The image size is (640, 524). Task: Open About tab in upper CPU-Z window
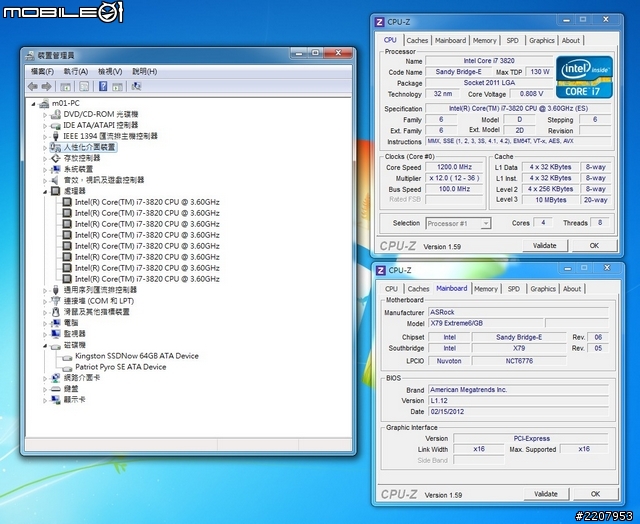tap(571, 40)
